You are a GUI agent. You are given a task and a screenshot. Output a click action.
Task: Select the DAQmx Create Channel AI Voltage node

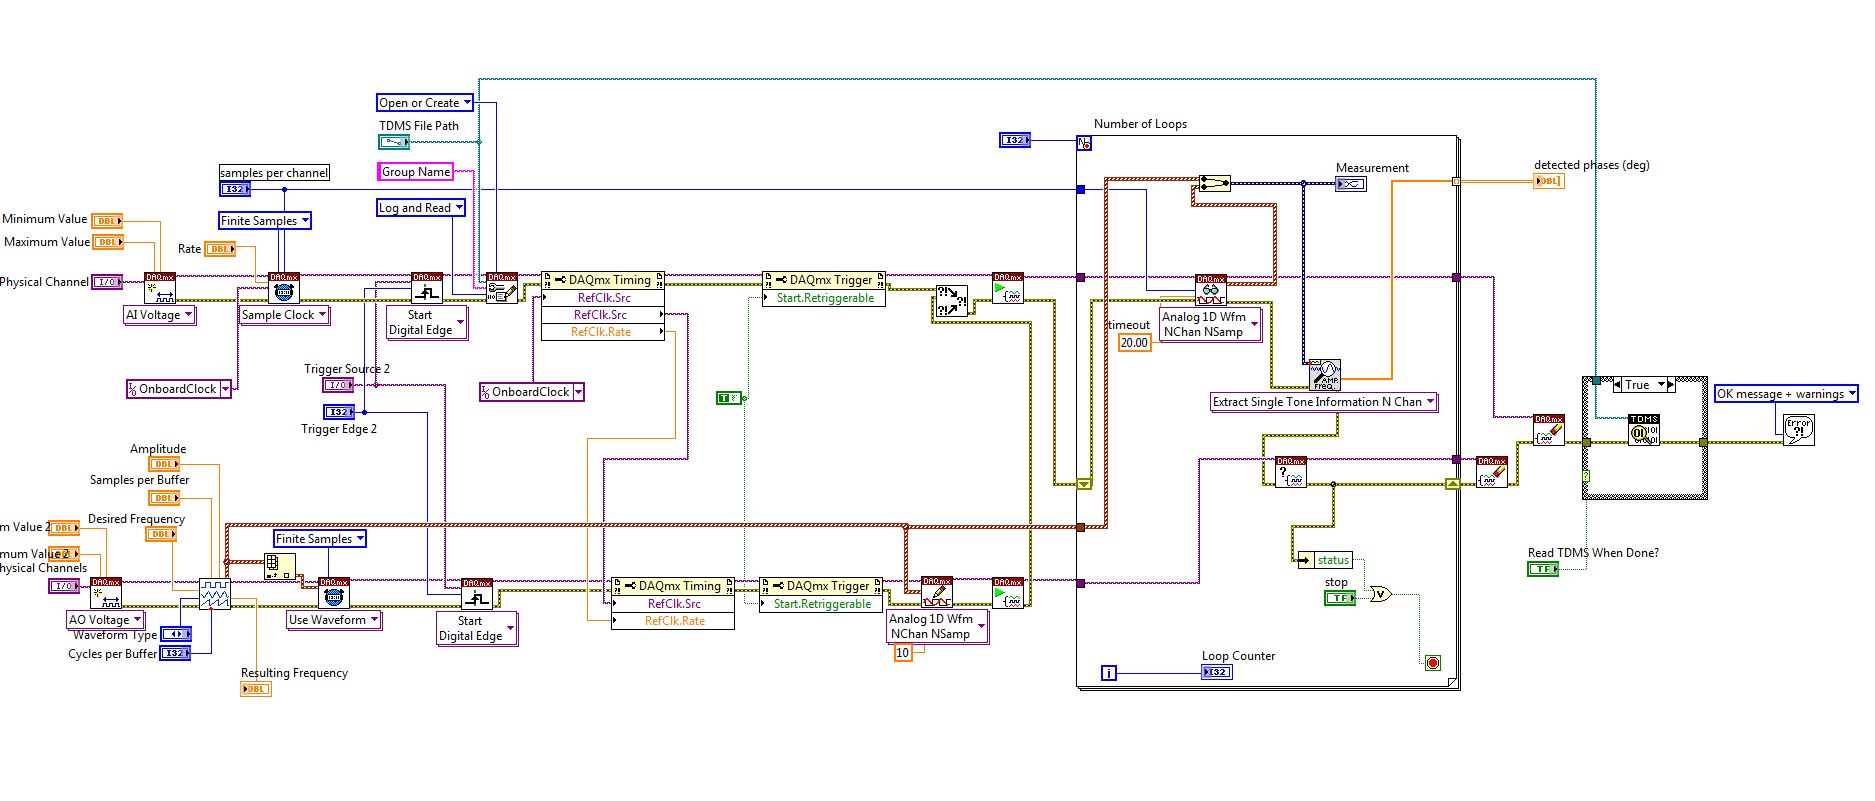160,288
